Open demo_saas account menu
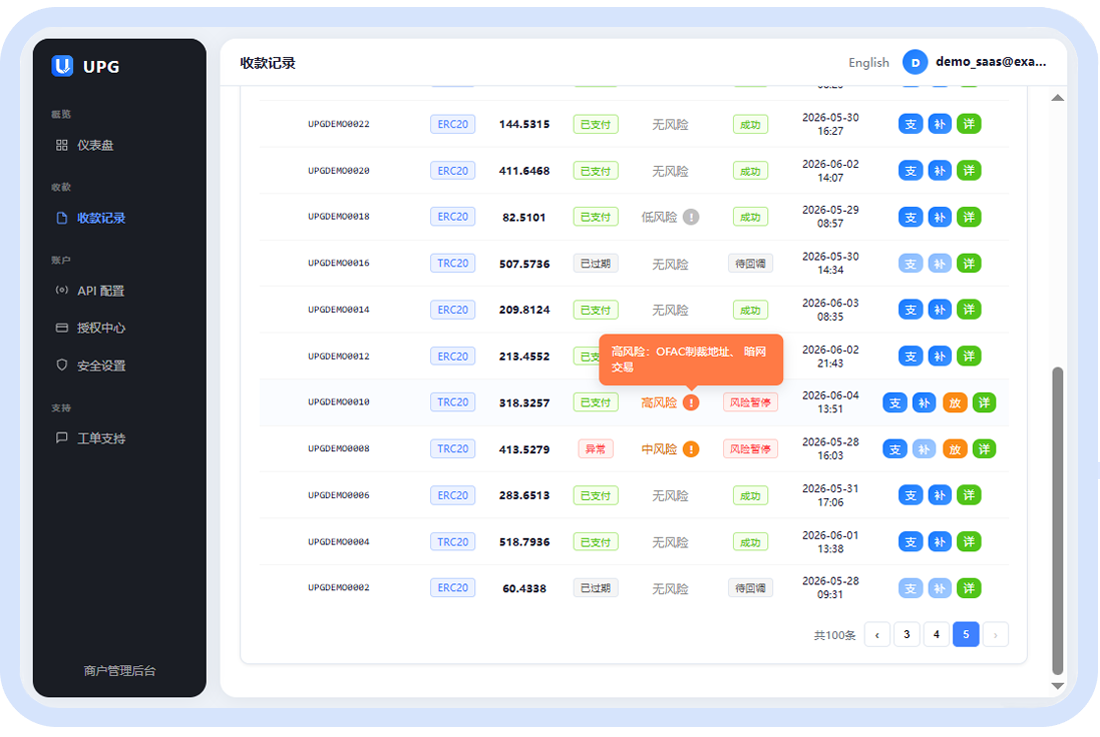The height and width of the screenshot is (737, 1100). point(991,62)
